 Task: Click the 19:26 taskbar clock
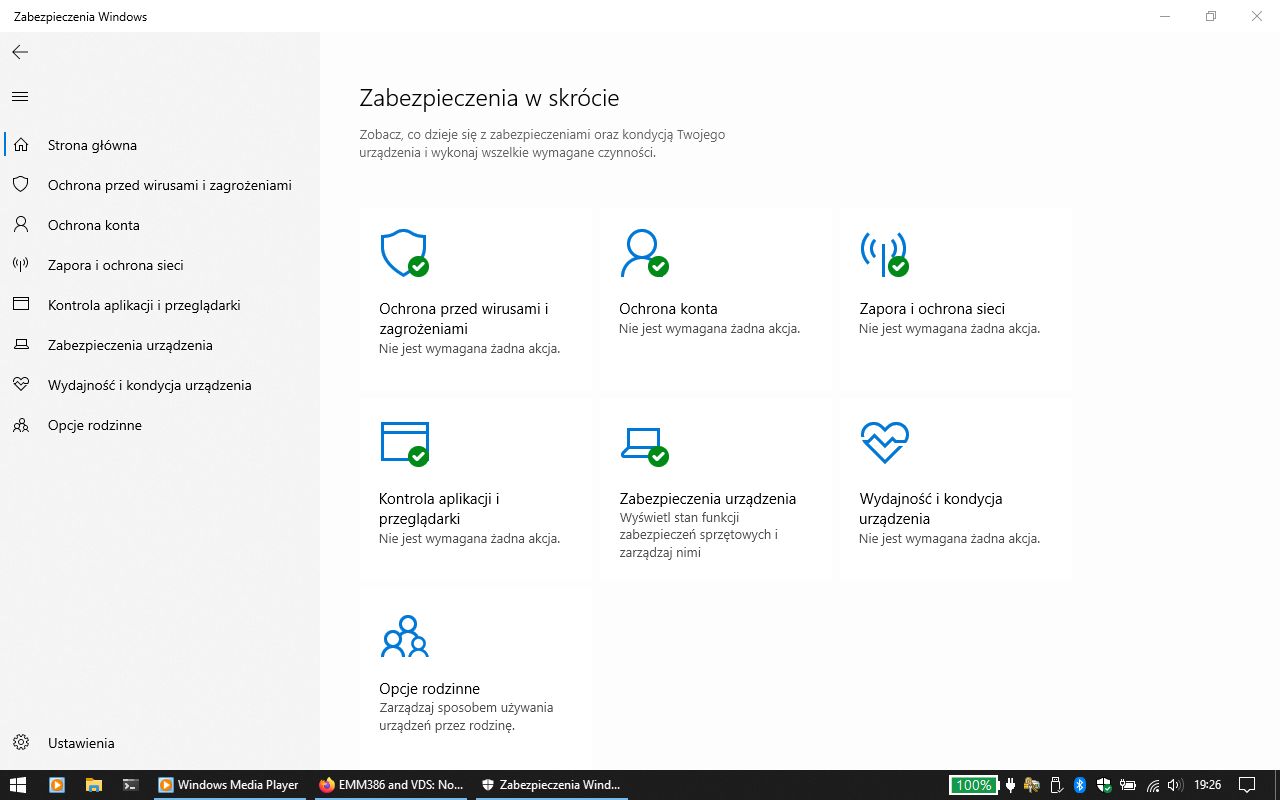(x=1208, y=785)
